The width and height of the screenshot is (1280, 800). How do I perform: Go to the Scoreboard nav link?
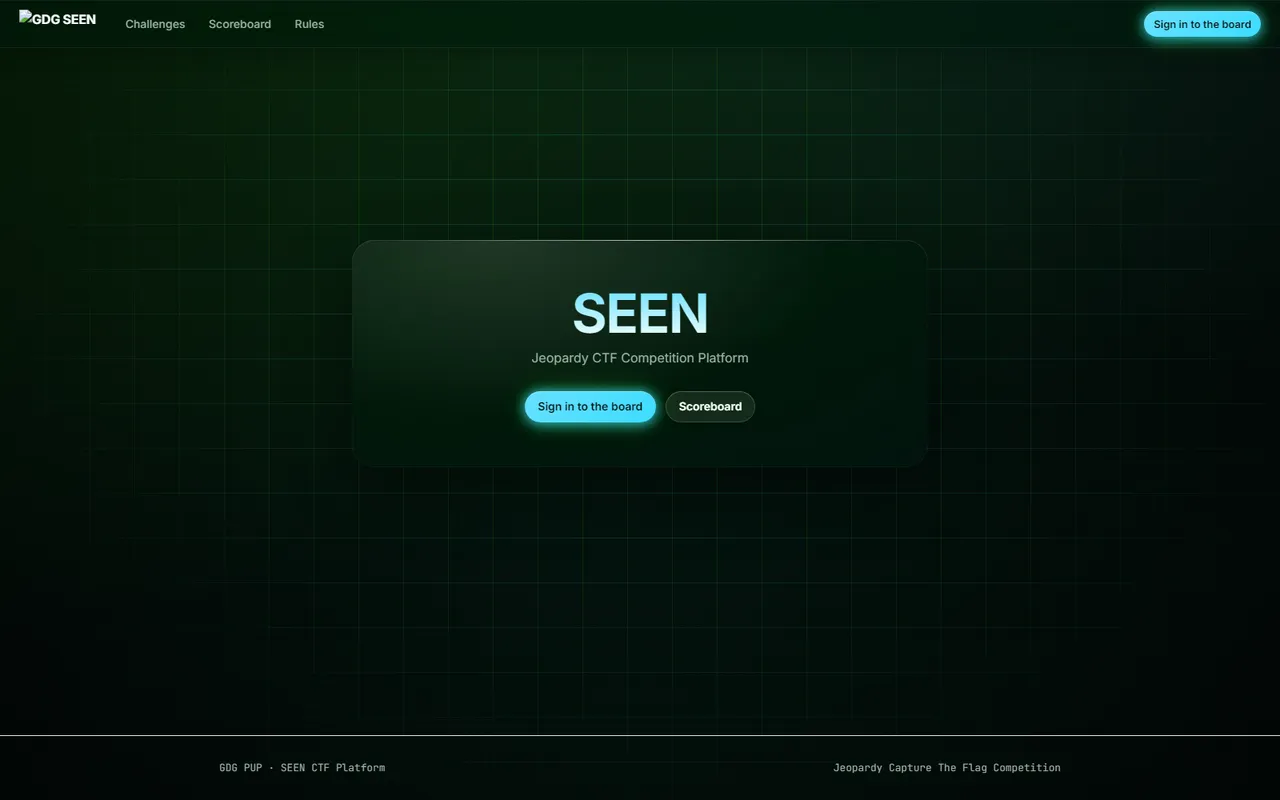(240, 24)
